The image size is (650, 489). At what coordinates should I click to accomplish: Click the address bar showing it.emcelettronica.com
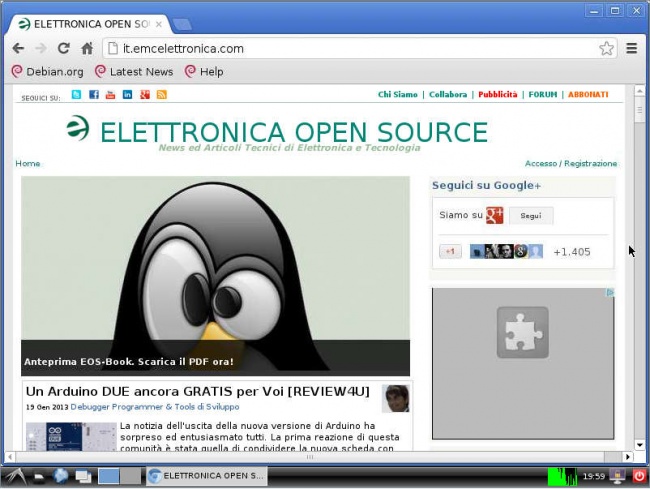click(x=350, y=48)
